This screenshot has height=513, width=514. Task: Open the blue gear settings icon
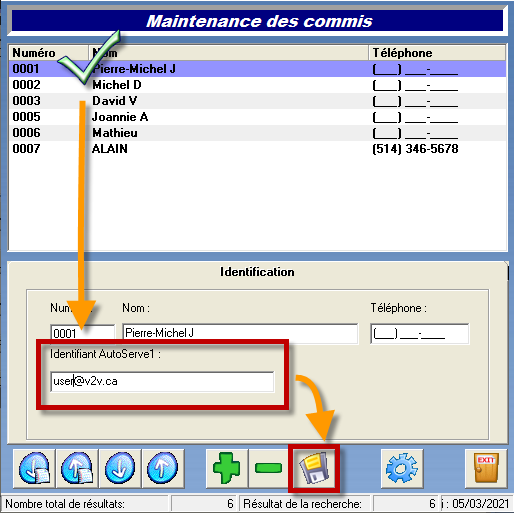click(402, 468)
